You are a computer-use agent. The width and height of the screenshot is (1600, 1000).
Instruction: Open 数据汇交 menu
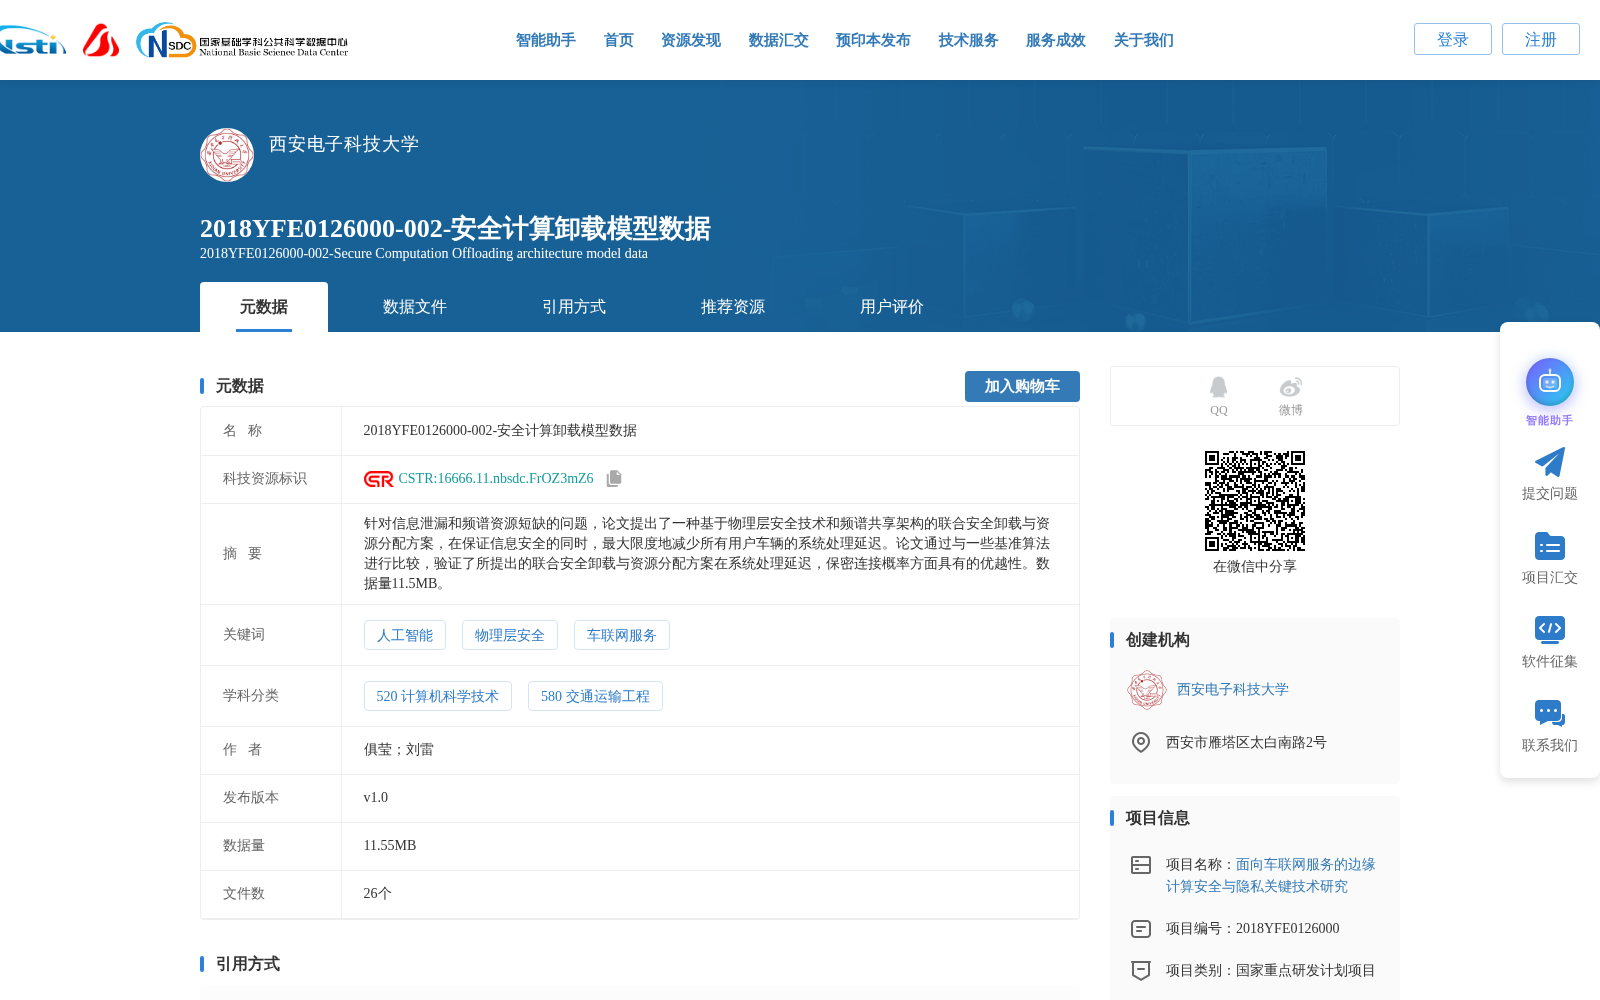click(779, 40)
